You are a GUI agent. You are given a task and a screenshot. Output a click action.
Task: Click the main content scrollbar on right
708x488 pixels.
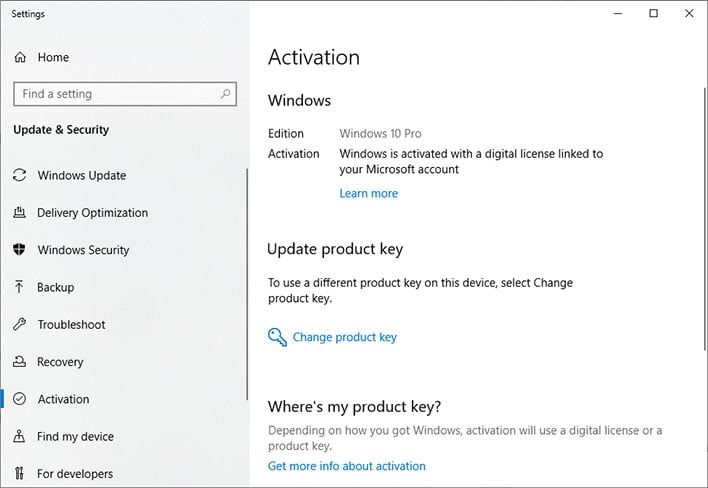705,219
